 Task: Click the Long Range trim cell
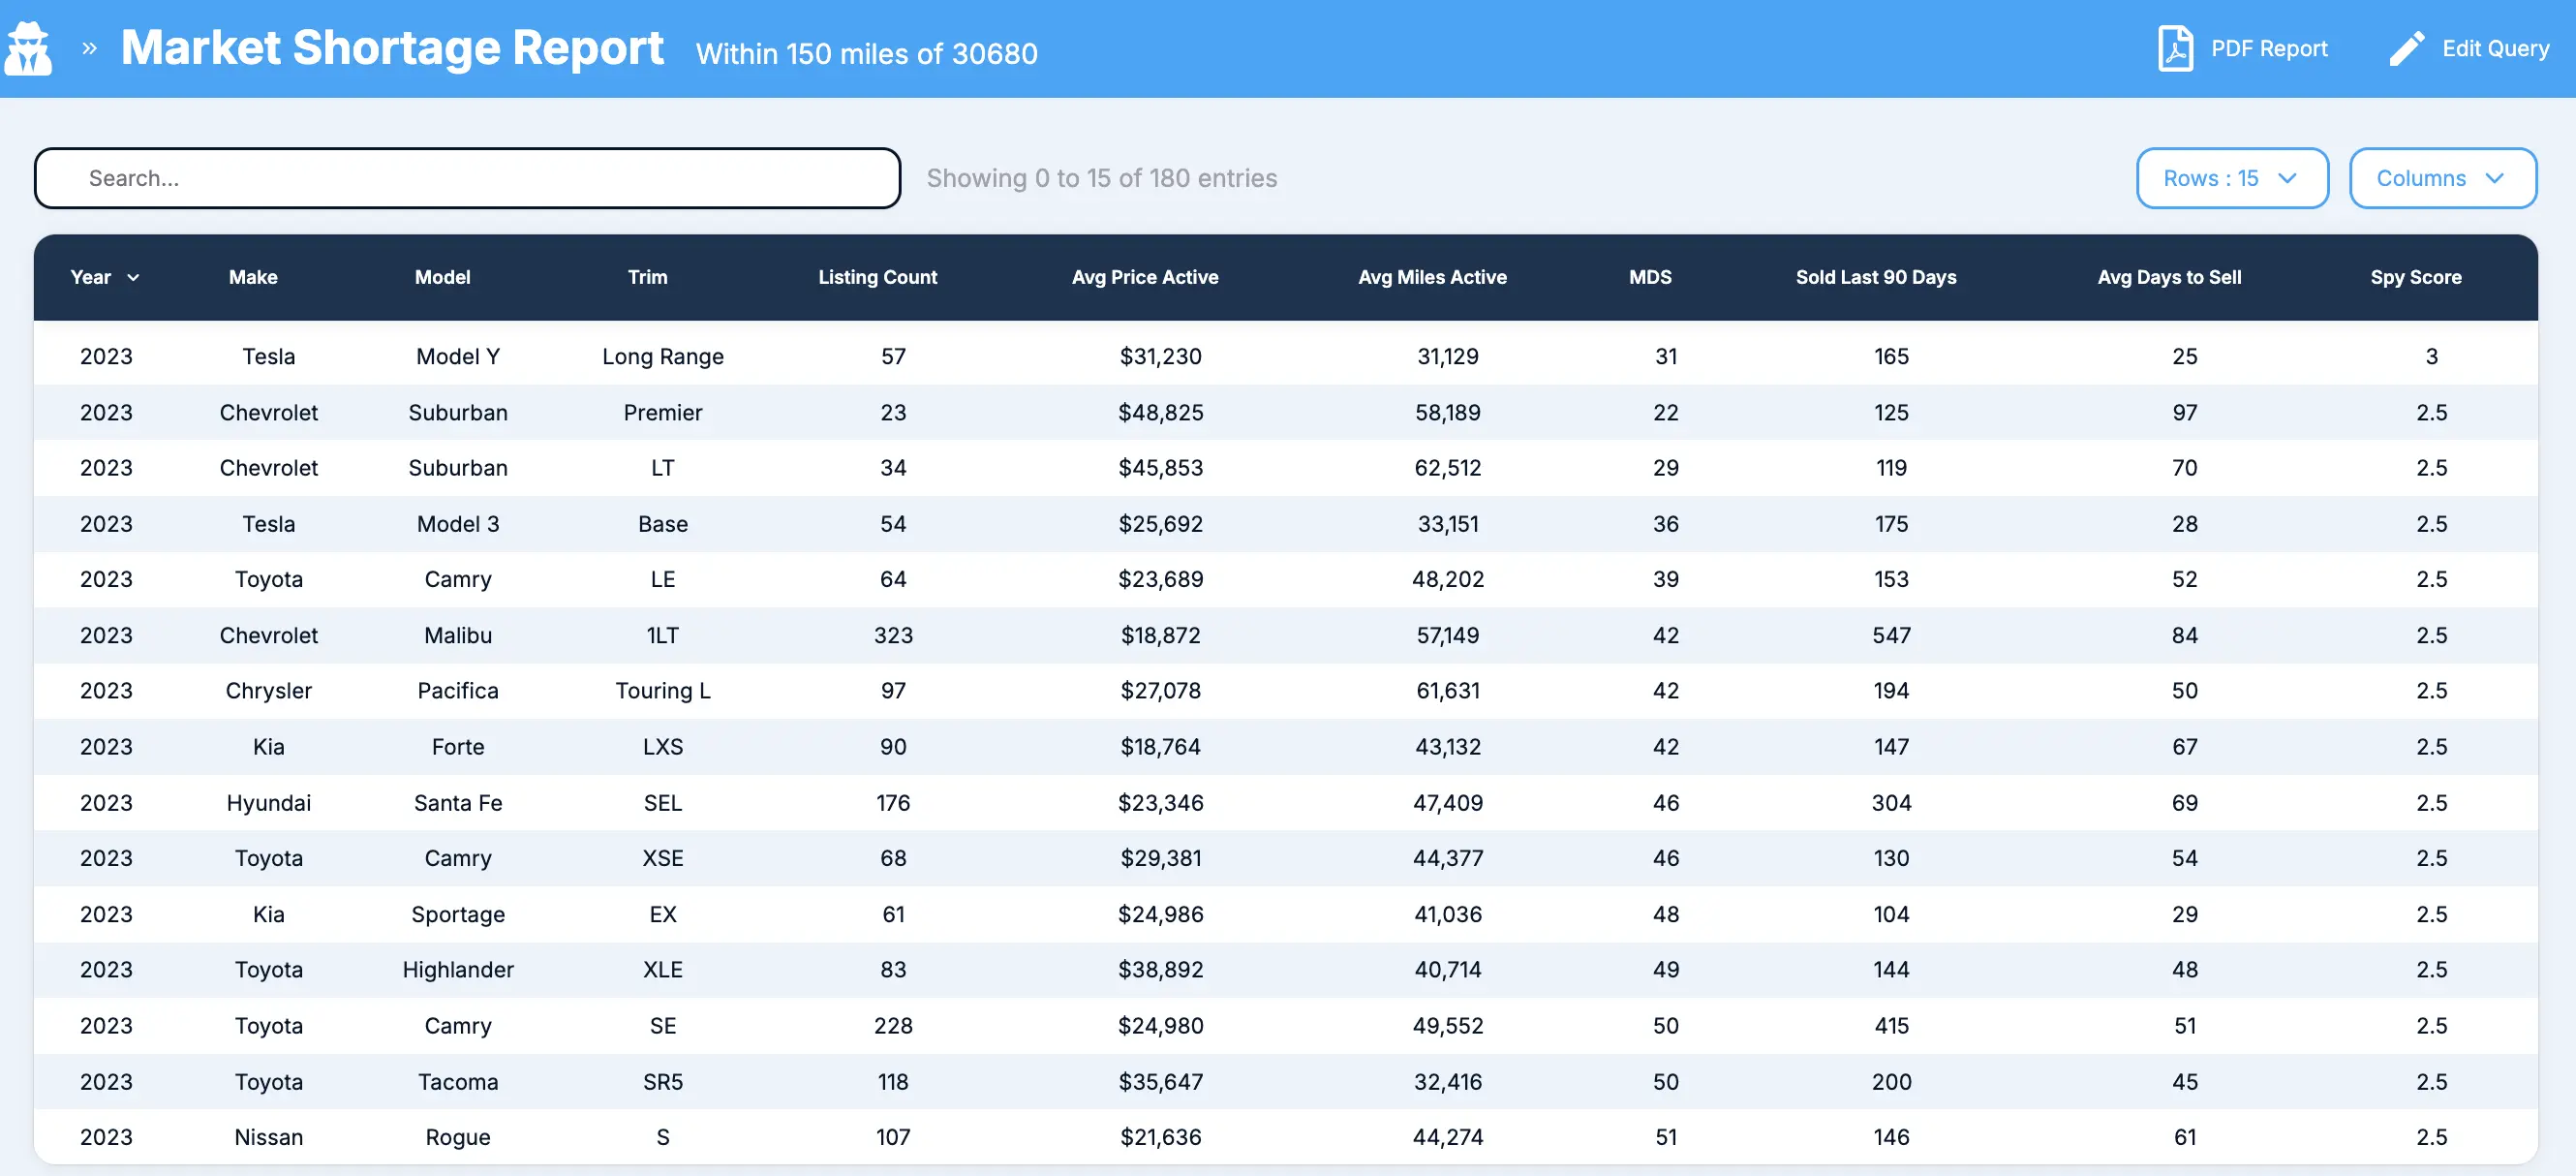(663, 356)
